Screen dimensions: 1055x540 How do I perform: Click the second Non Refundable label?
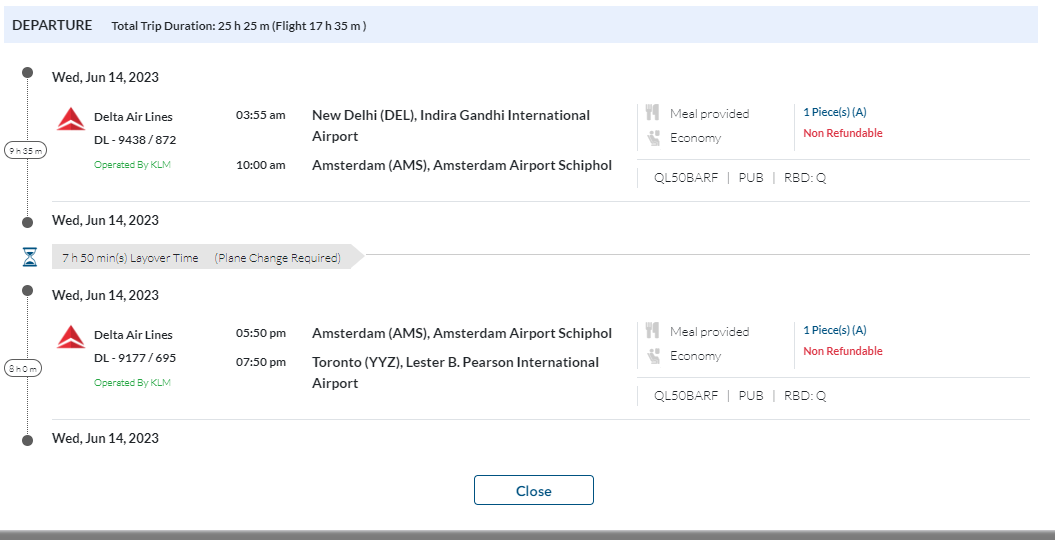pyautogui.click(x=842, y=351)
